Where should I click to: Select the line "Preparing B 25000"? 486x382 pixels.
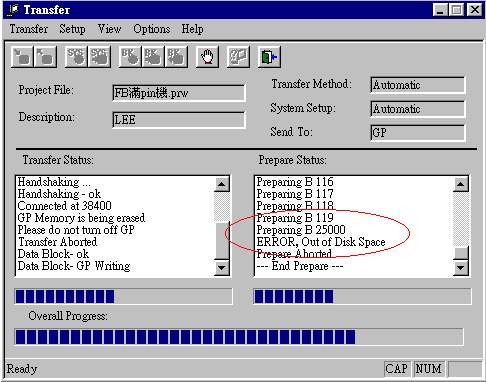pyautogui.click(x=301, y=230)
